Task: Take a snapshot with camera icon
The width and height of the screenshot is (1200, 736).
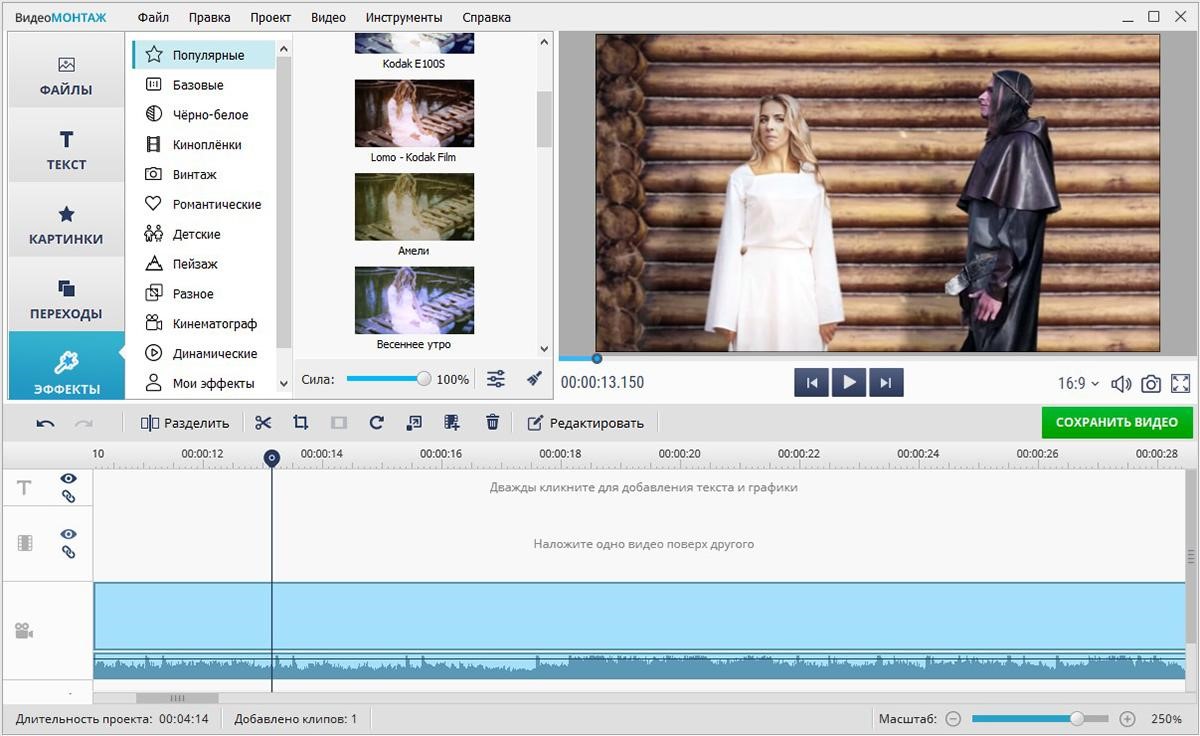Action: [1151, 384]
